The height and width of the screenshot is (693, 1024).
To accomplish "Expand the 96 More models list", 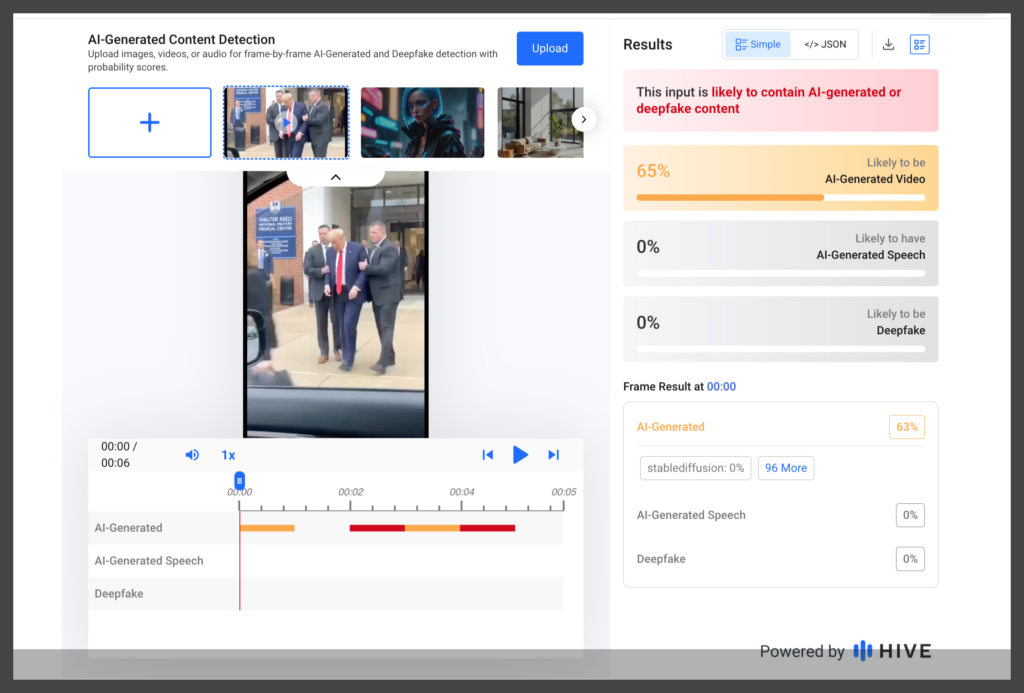I will click(786, 468).
